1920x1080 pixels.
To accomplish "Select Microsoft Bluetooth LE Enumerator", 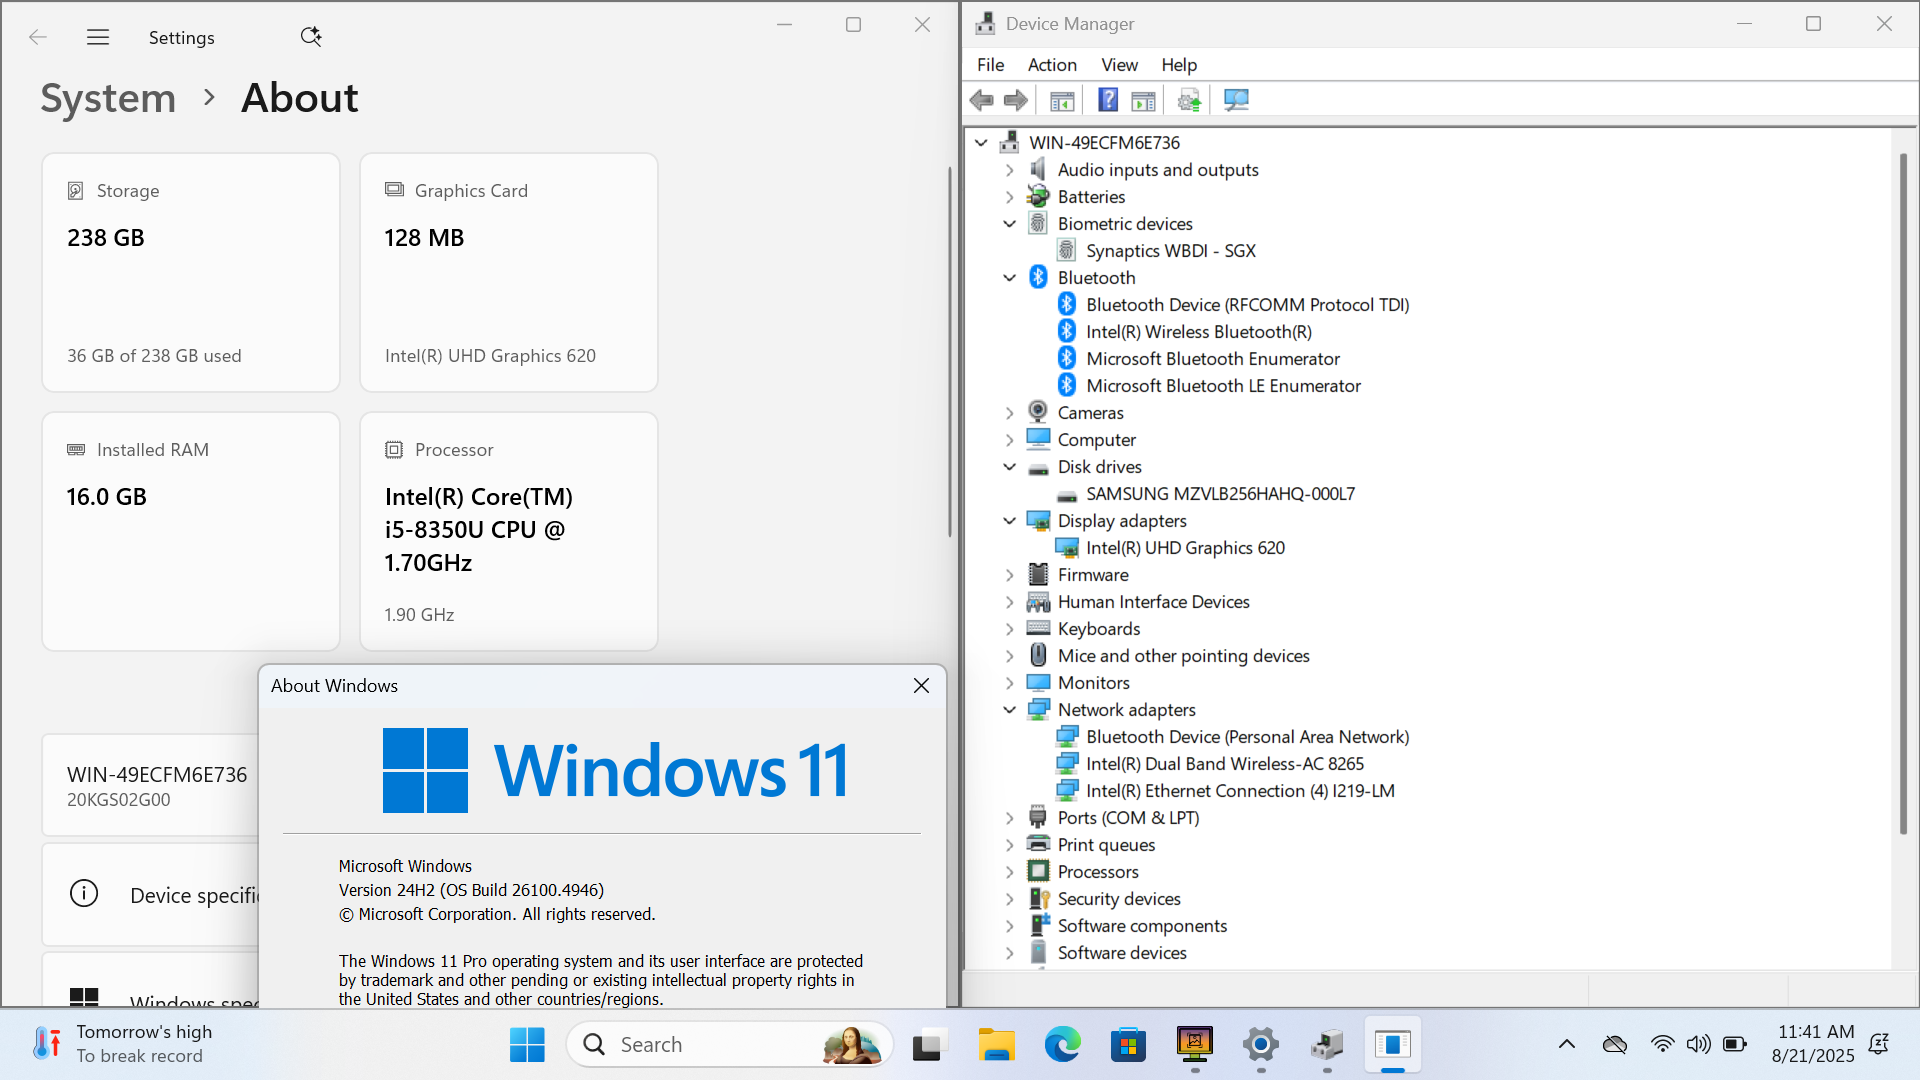I will [1223, 386].
